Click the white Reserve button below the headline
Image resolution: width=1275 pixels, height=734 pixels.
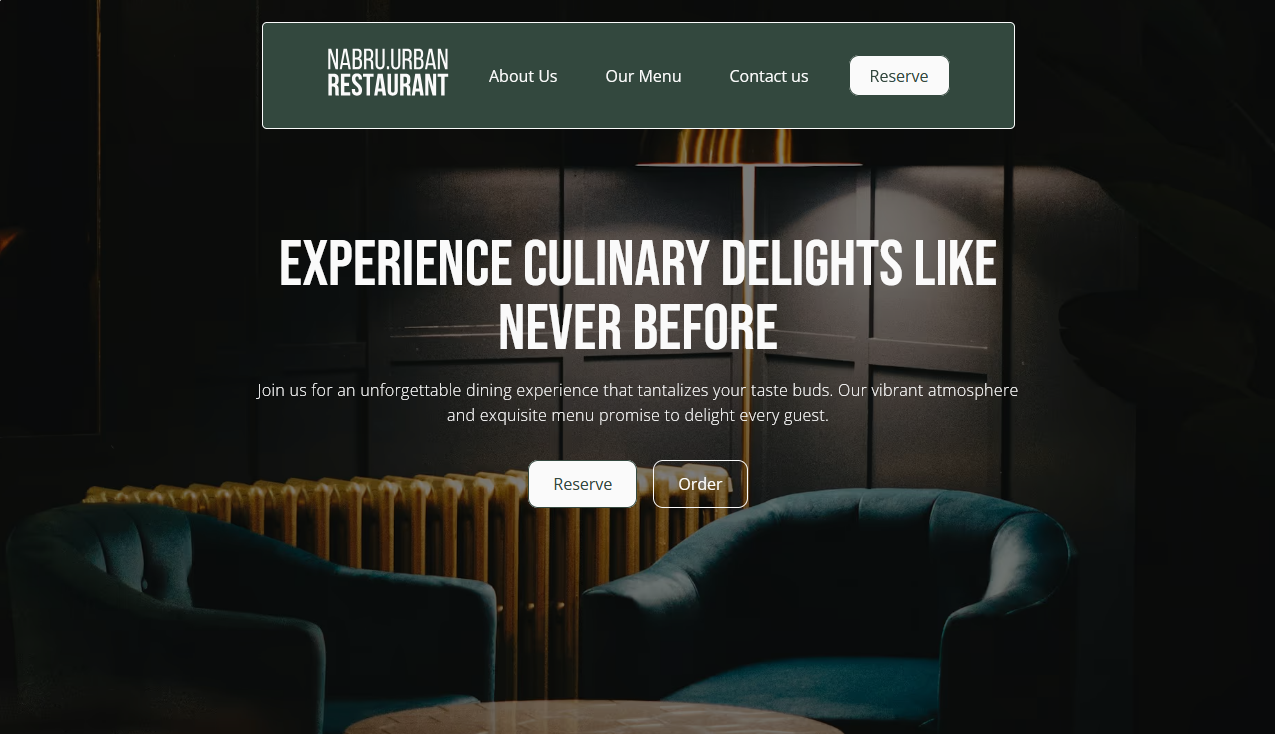583,484
